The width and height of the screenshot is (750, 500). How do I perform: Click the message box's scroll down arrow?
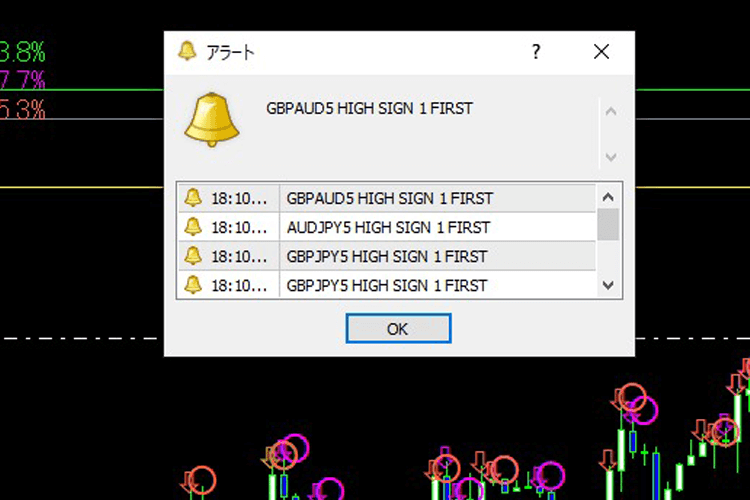pyautogui.click(x=611, y=156)
